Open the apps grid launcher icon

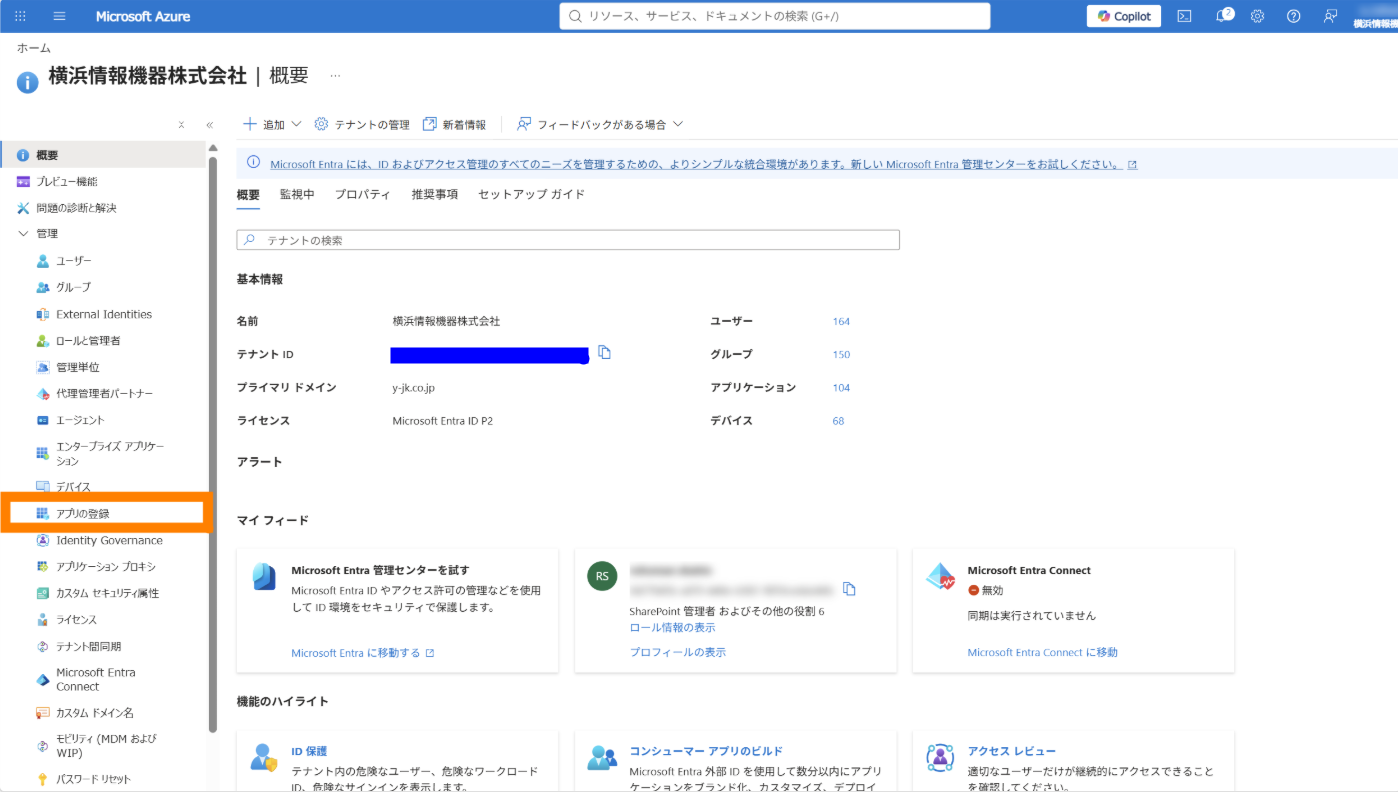20,16
